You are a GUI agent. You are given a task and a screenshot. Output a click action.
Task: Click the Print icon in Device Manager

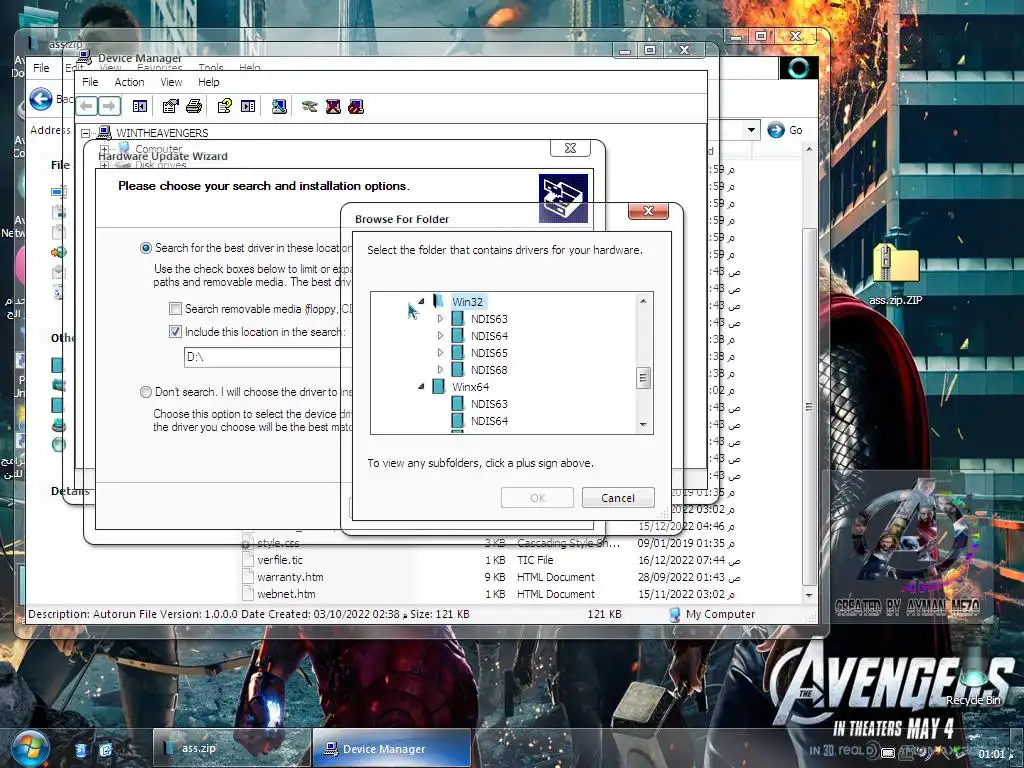[x=194, y=106]
